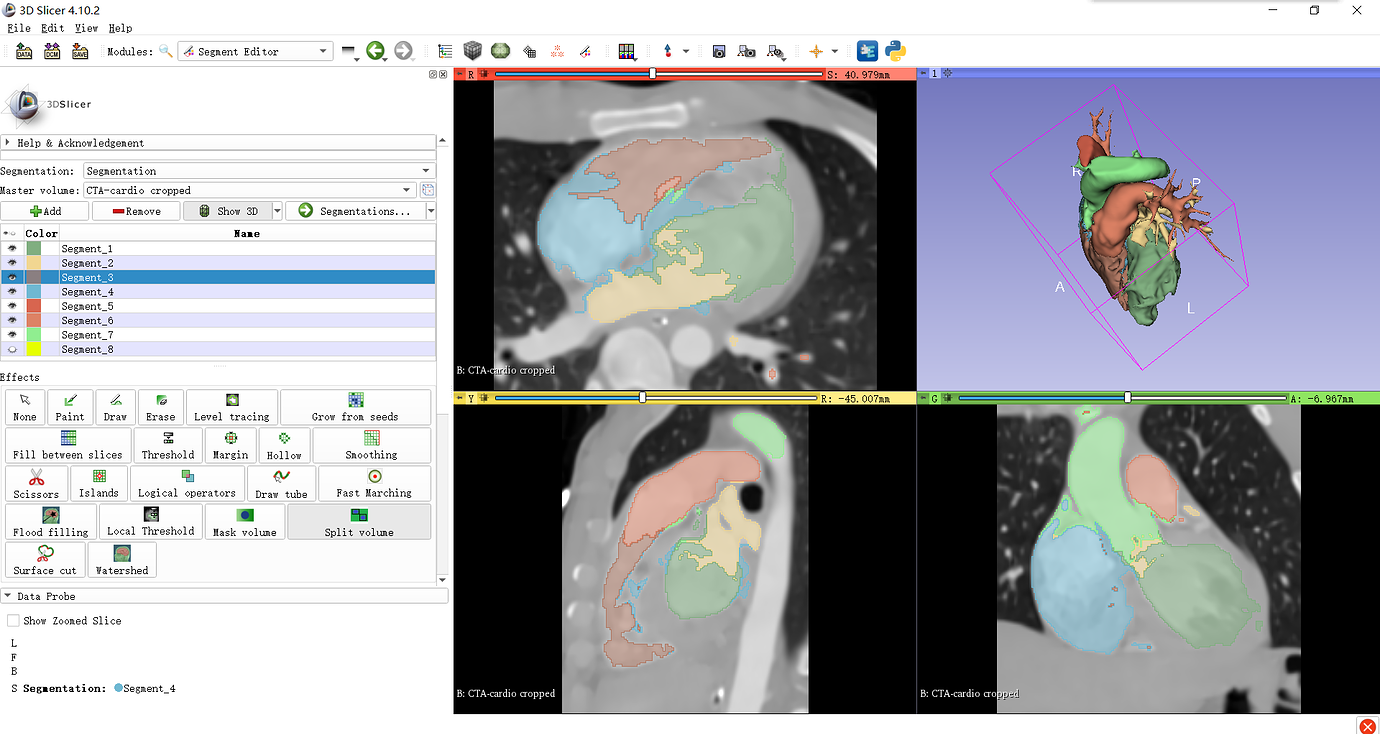
Task: Open the Python interactor icon
Action: click(x=895, y=51)
